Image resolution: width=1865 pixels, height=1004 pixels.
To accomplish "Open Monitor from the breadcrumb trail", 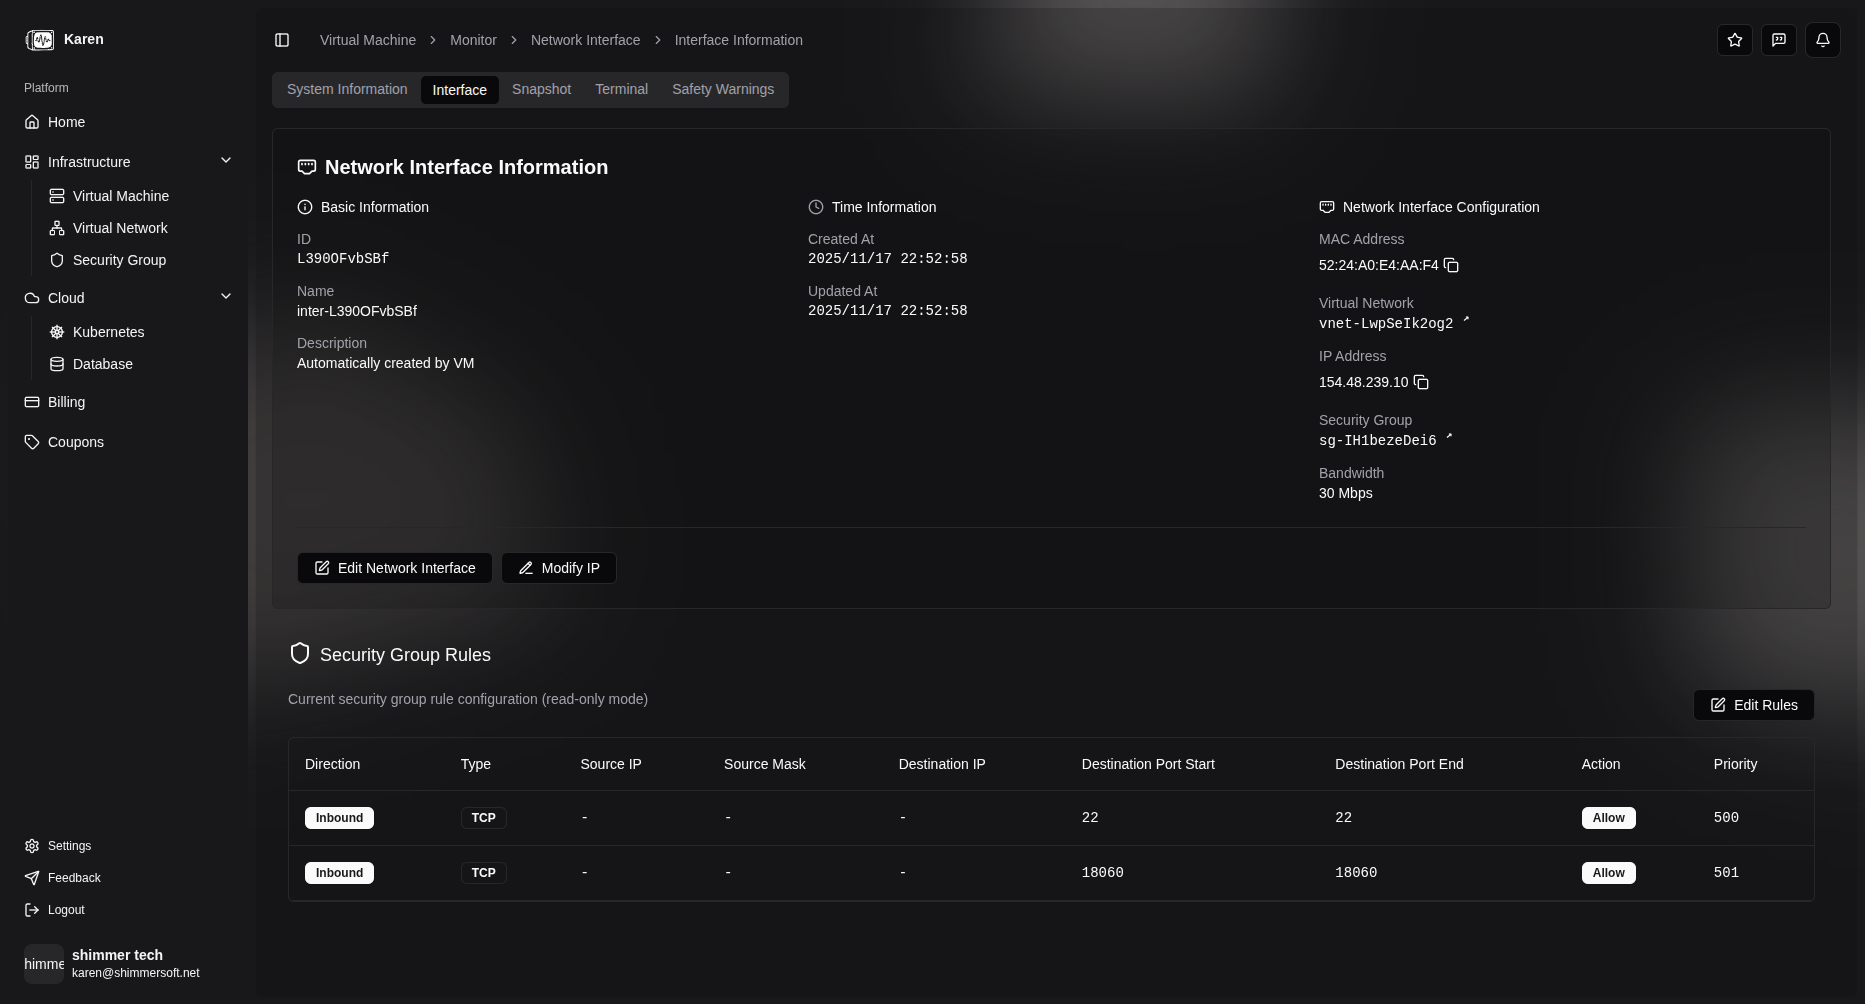I will (473, 40).
